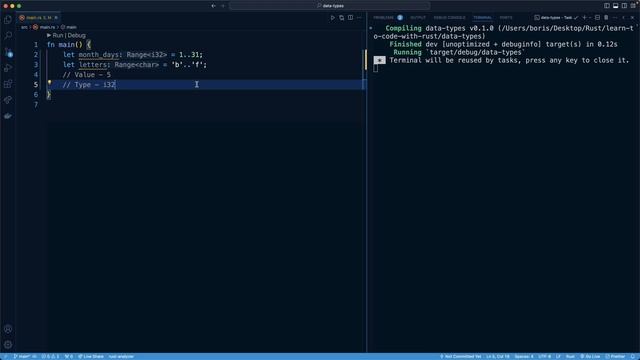Viewport: 640px width, 360px height.
Task: Select the data-types Task terminal label
Action: pyautogui.click(x=556, y=18)
